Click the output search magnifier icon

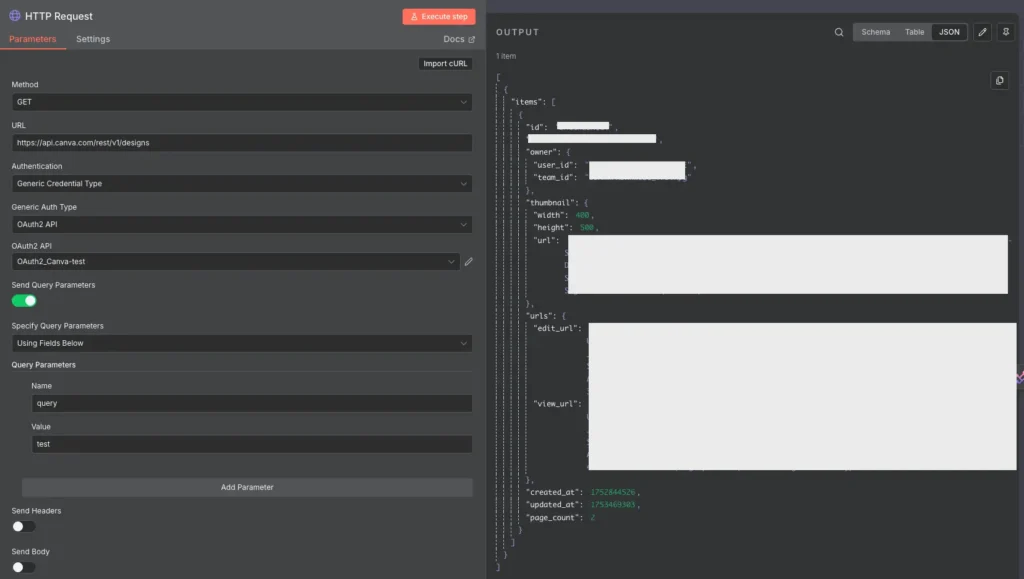coord(839,32)
